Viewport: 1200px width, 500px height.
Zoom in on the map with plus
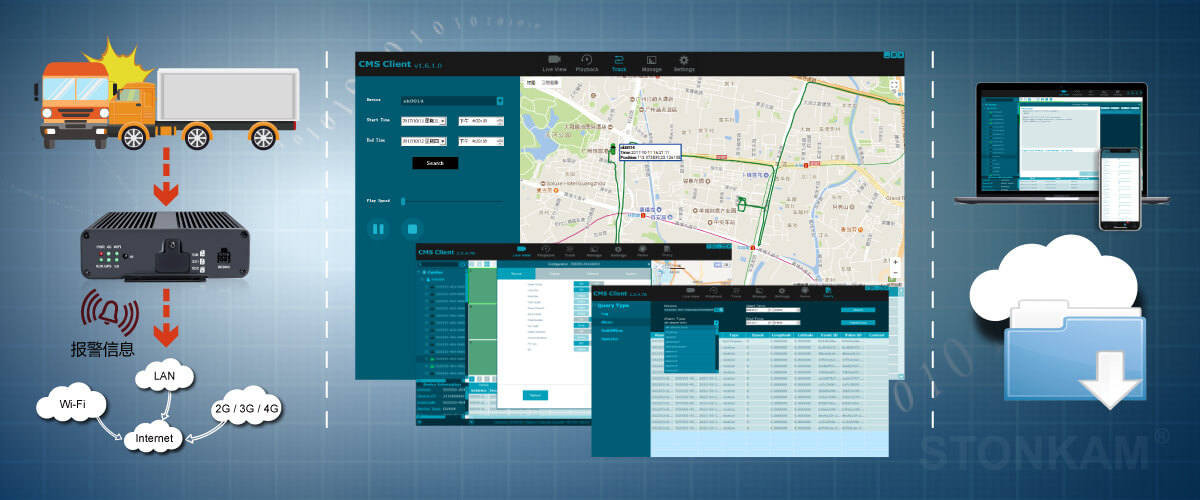894,263
